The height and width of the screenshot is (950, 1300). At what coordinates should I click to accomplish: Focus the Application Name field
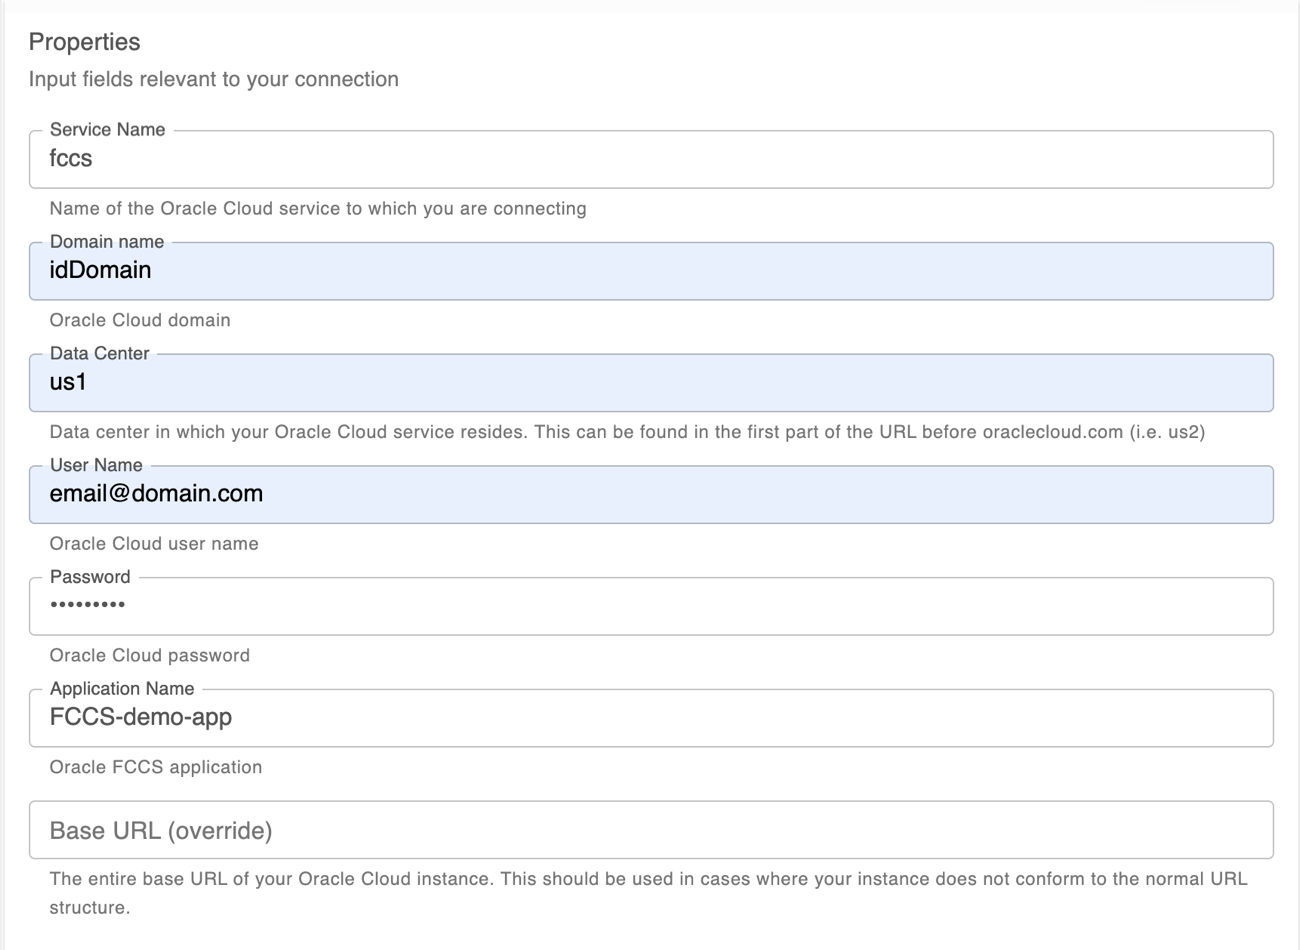651,718
